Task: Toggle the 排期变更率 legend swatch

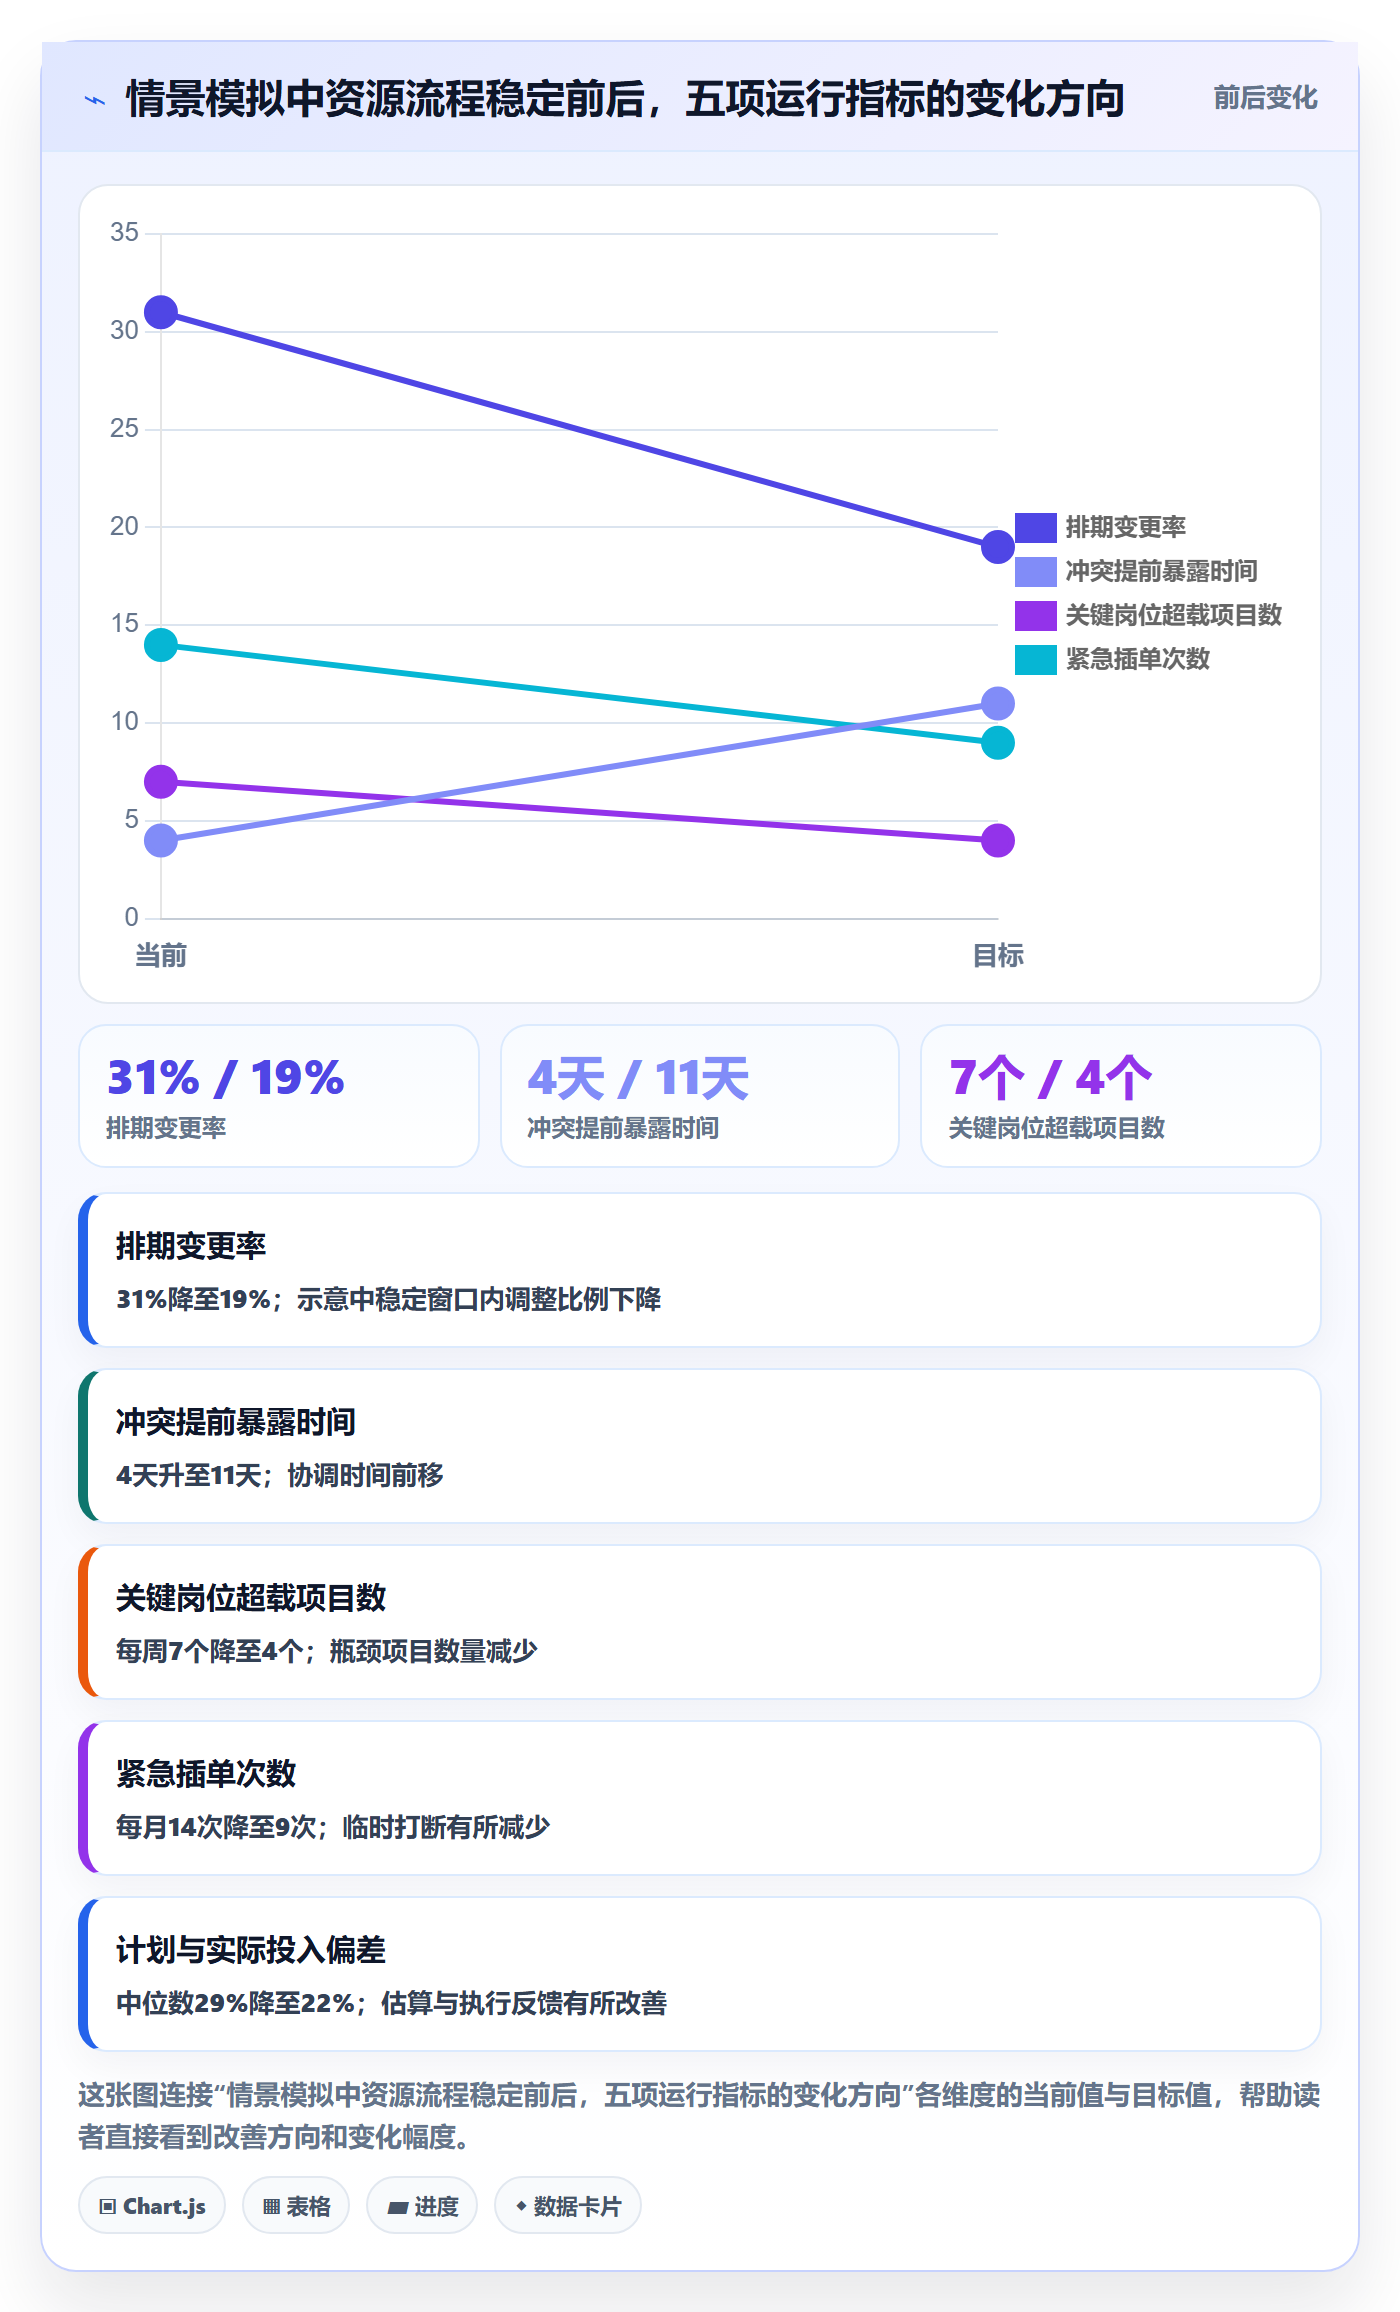Action: [x=1035, y=527]
